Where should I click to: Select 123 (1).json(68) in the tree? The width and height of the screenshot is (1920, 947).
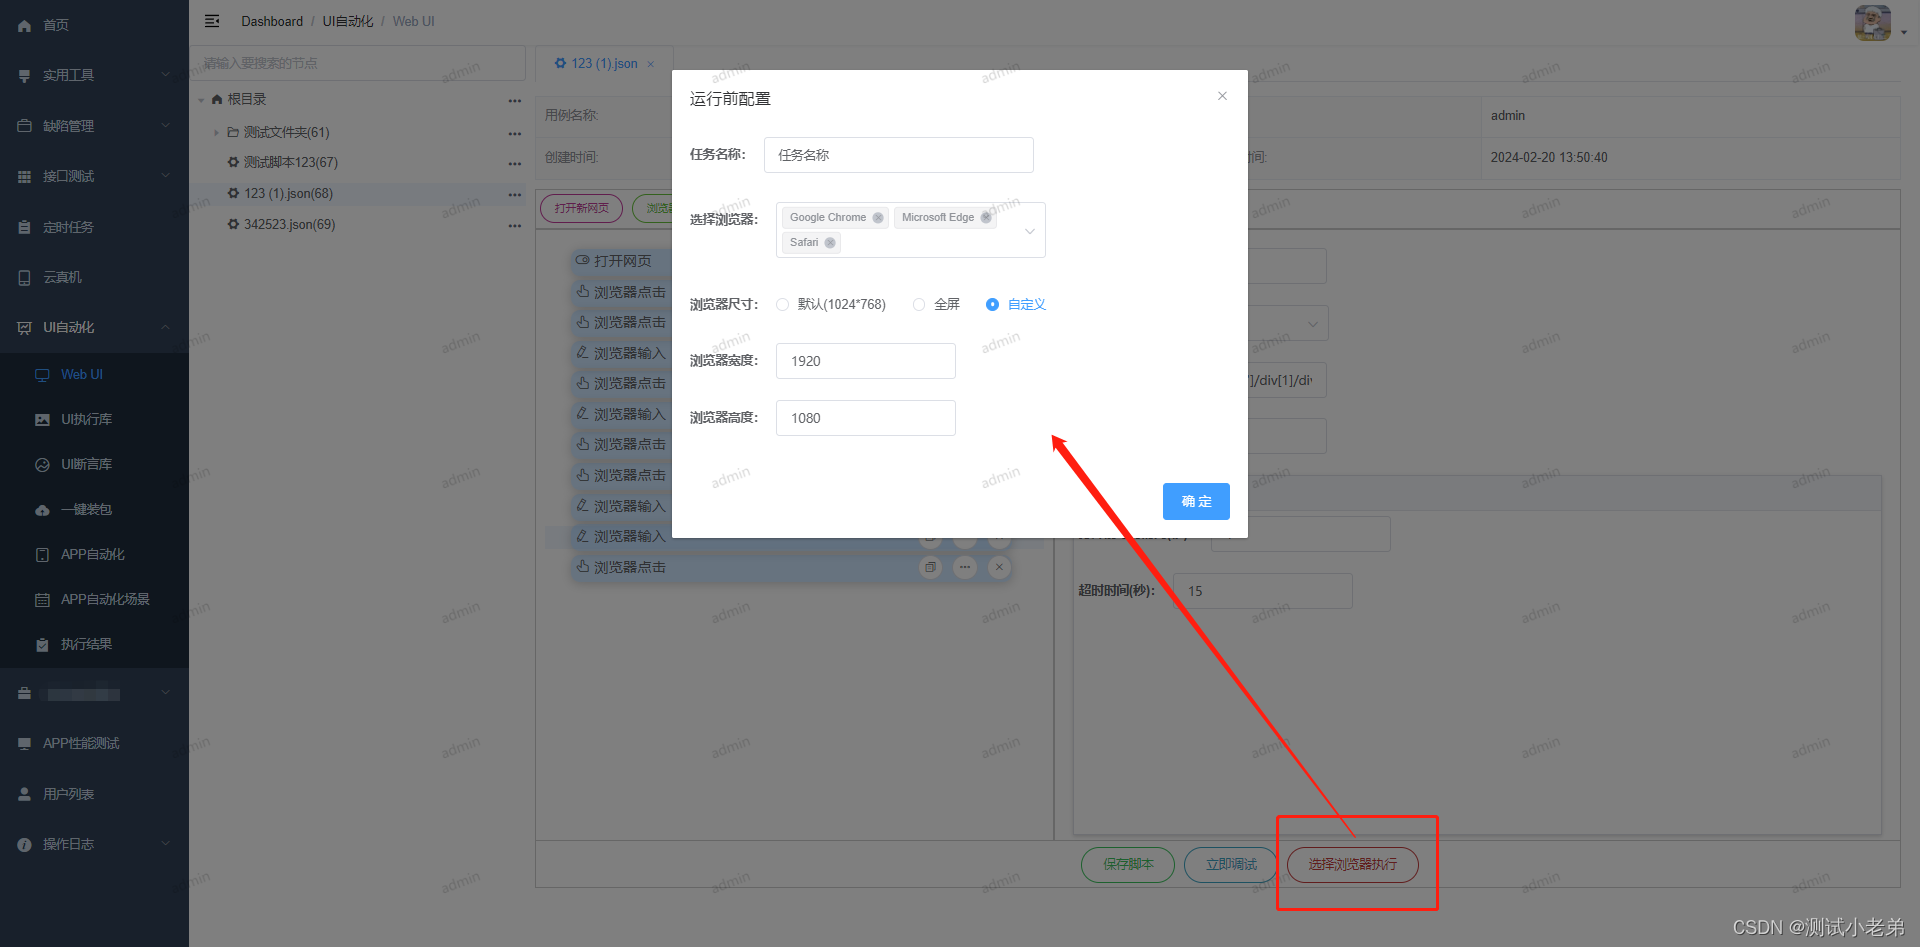[x=288, y=193]
